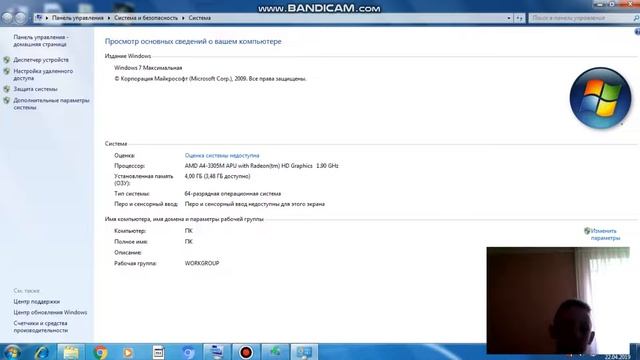Launch Internet Explorer from taskbar
This screenshot has height=360, width=640.
pyautogui.click(x=42, y=352)
